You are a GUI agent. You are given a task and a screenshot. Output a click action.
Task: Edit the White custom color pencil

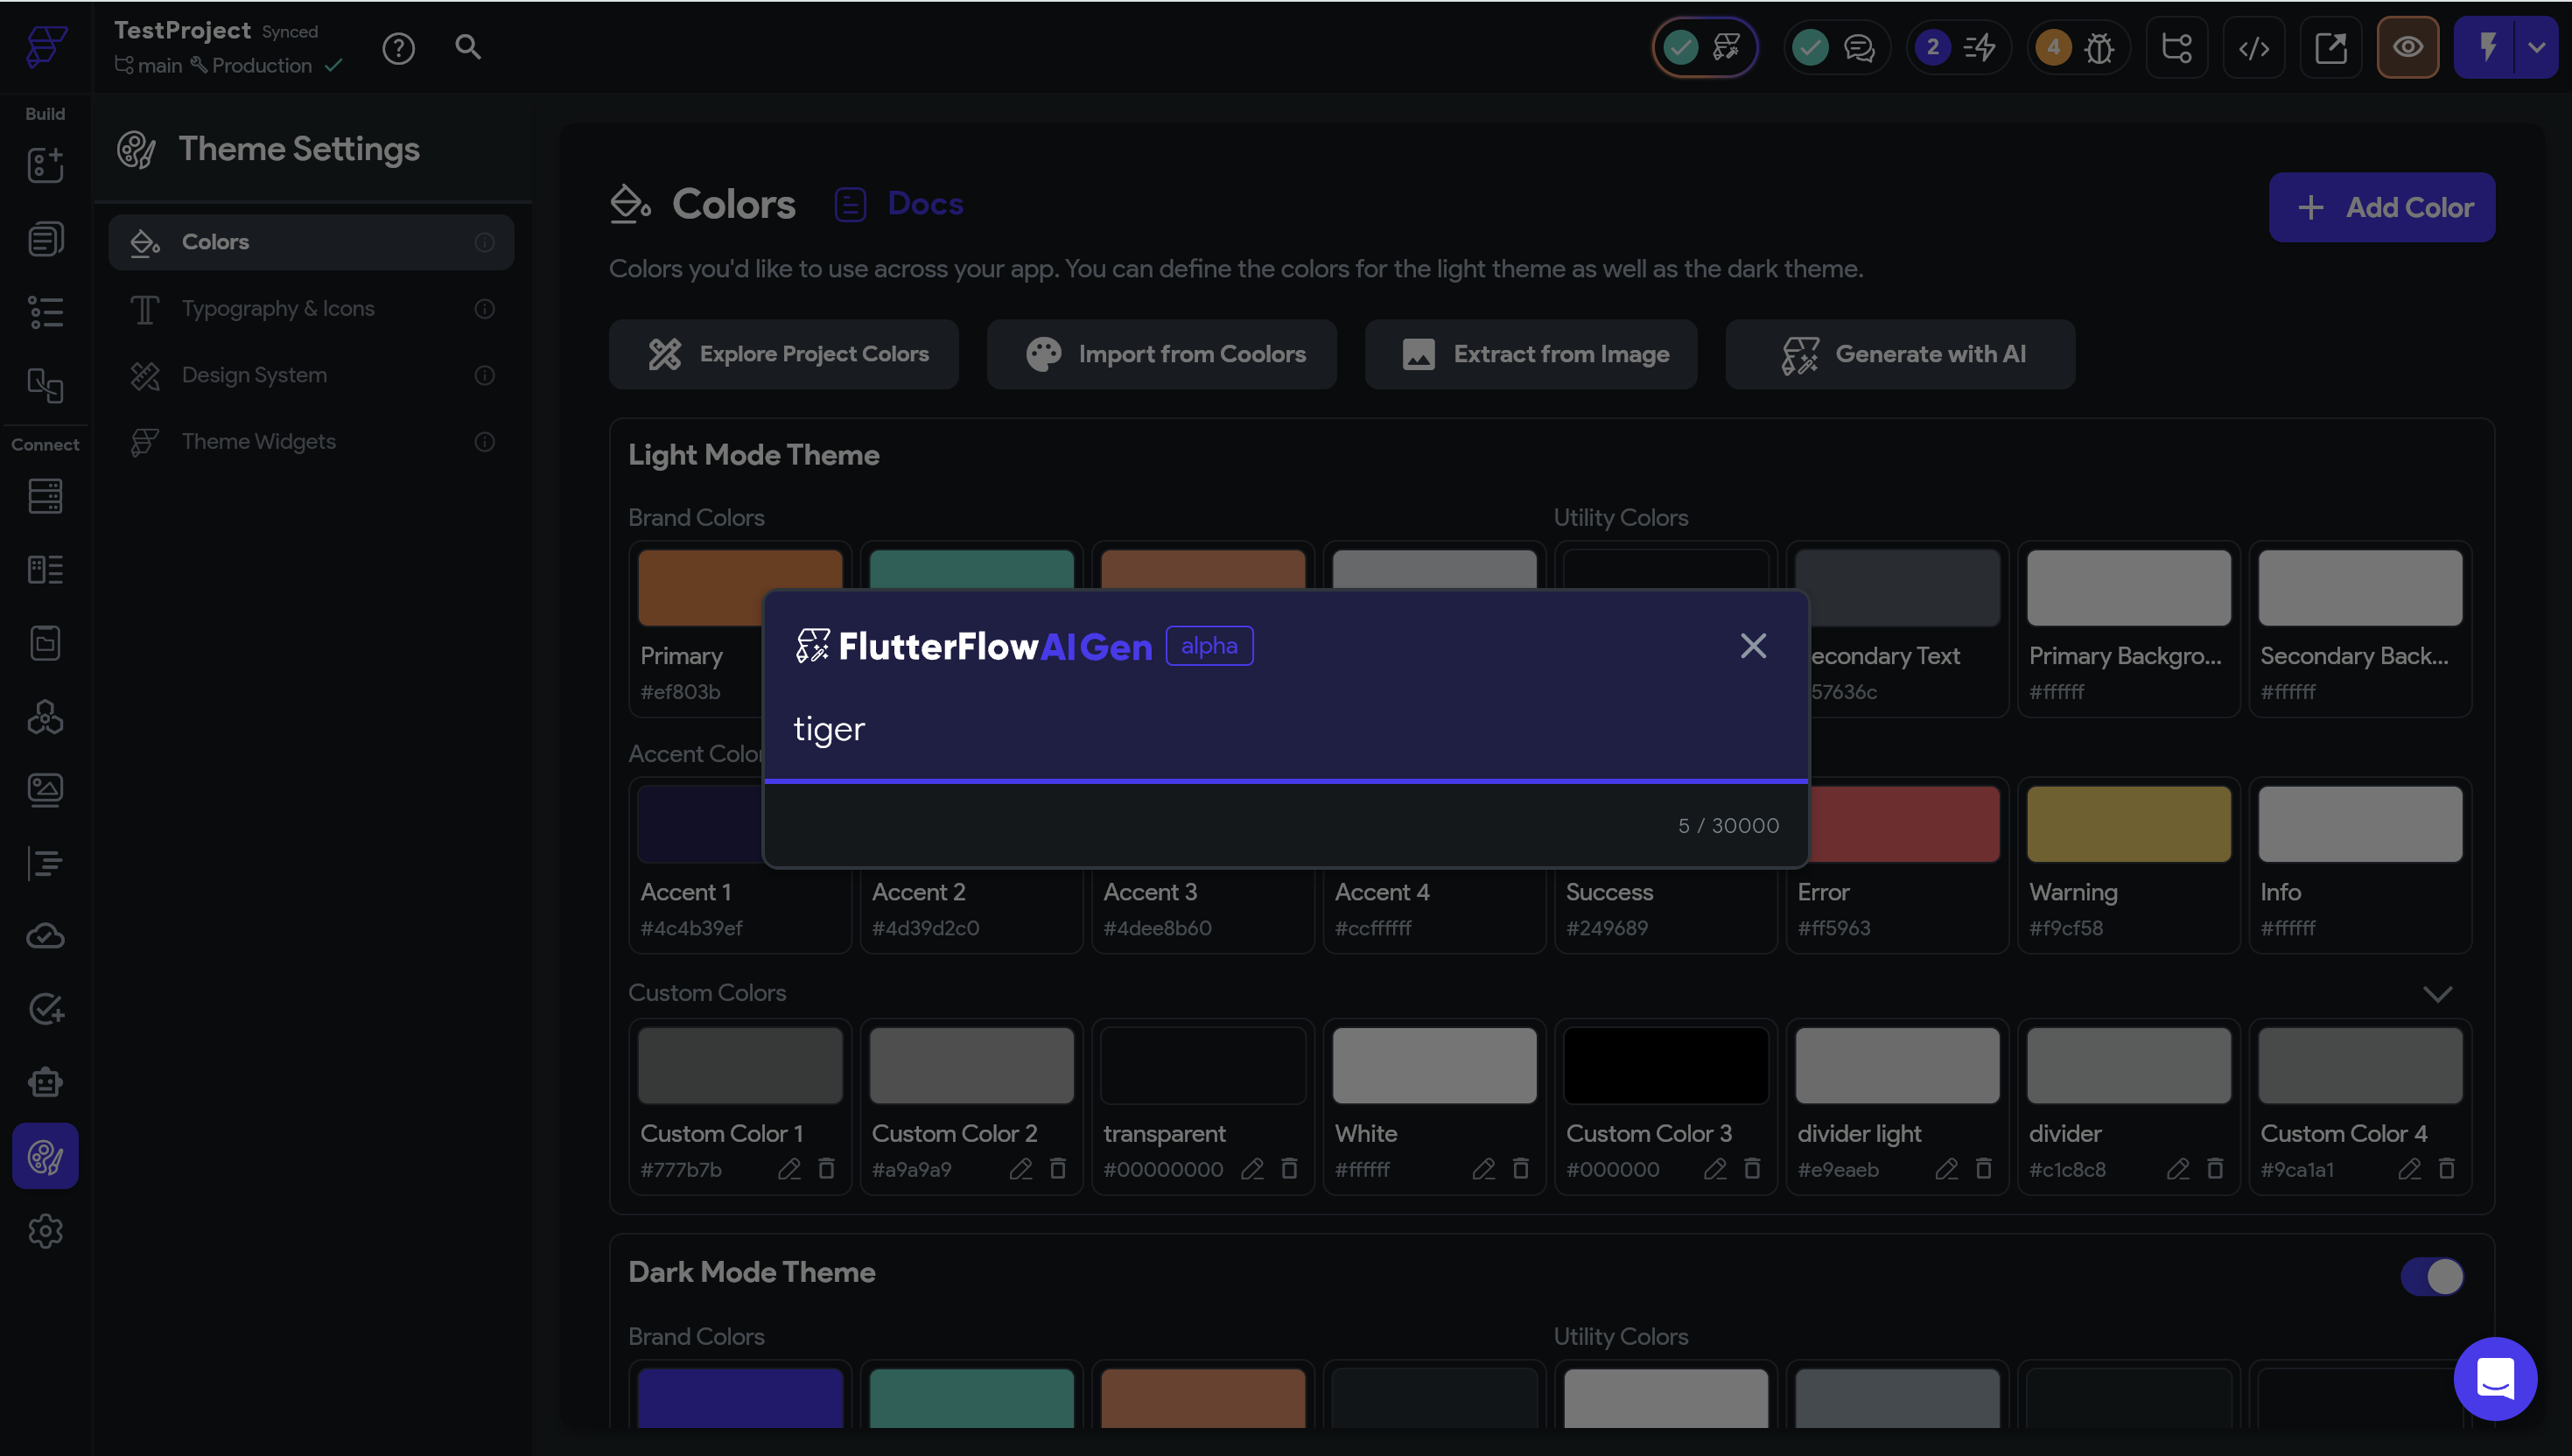tap(1483, 1168)
